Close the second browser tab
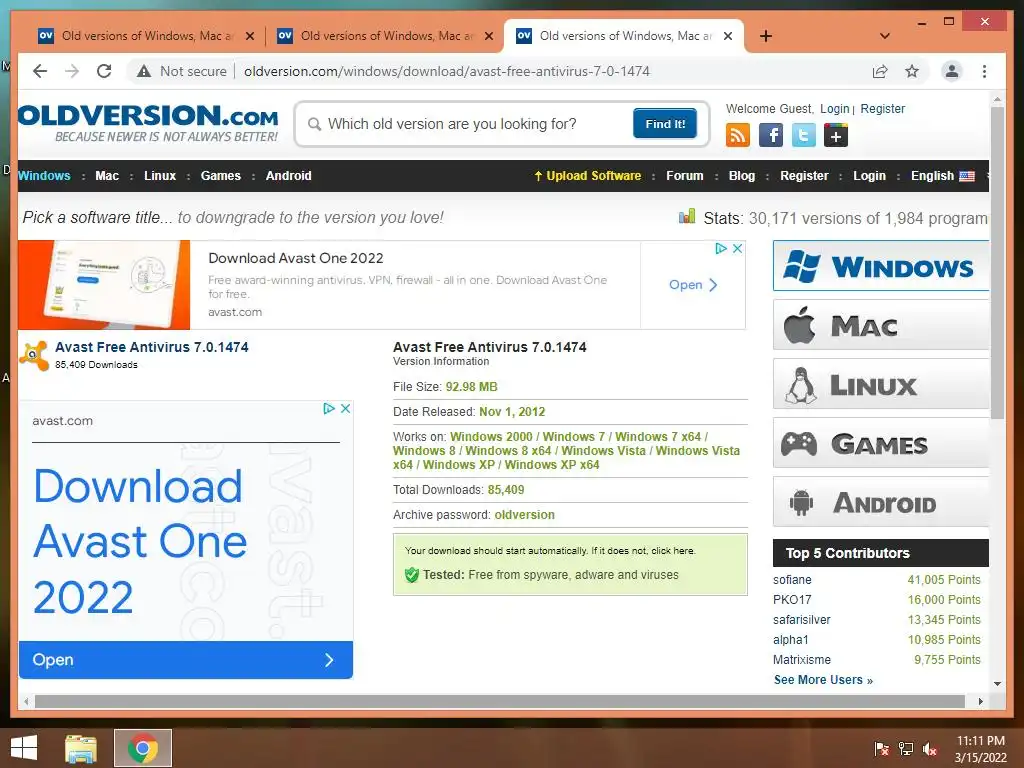This screenshot has height=768, width=1024. (x=489, y=36)
